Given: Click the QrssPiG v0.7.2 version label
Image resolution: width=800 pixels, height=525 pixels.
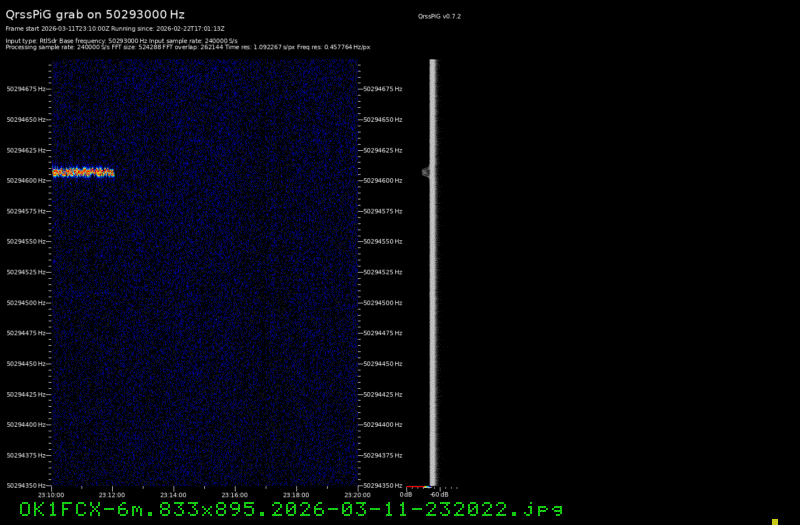Looking at the screenshot, I should click(440, 17).
